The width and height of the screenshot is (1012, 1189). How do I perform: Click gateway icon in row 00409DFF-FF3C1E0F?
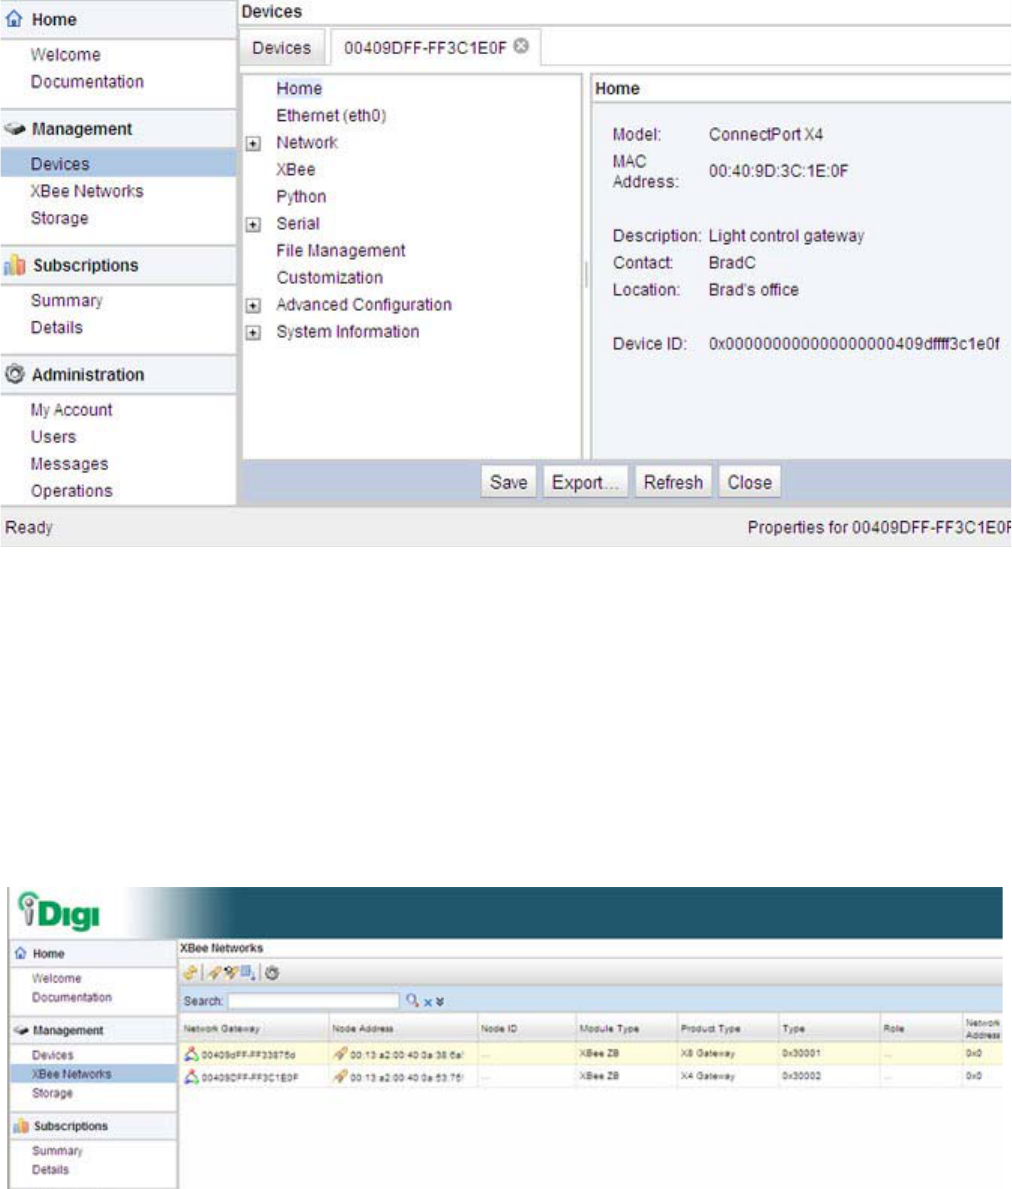coord(192,1076)
